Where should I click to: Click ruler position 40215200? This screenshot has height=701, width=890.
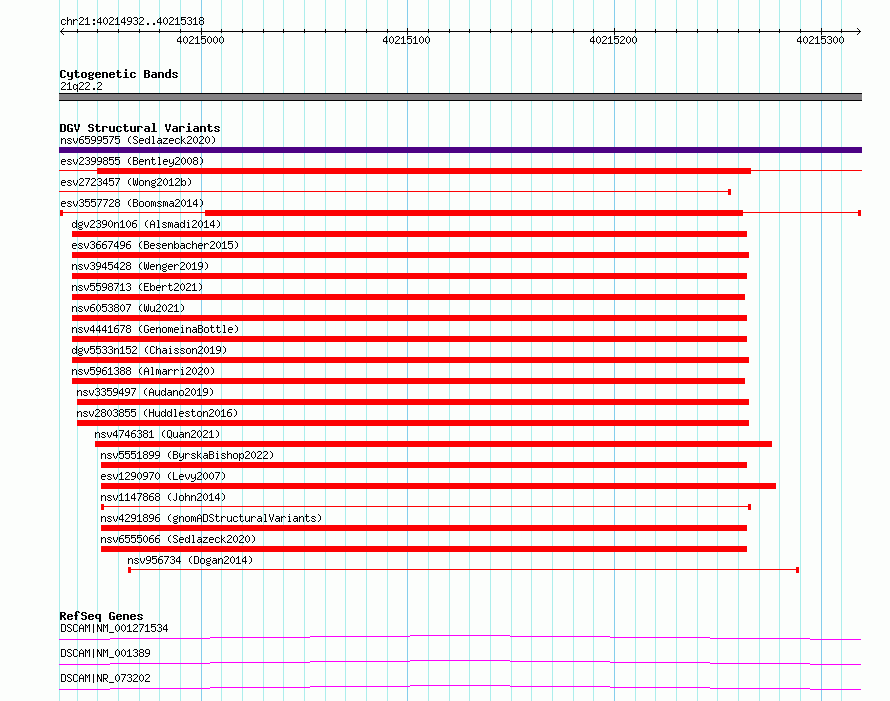(x=614, y=40)
